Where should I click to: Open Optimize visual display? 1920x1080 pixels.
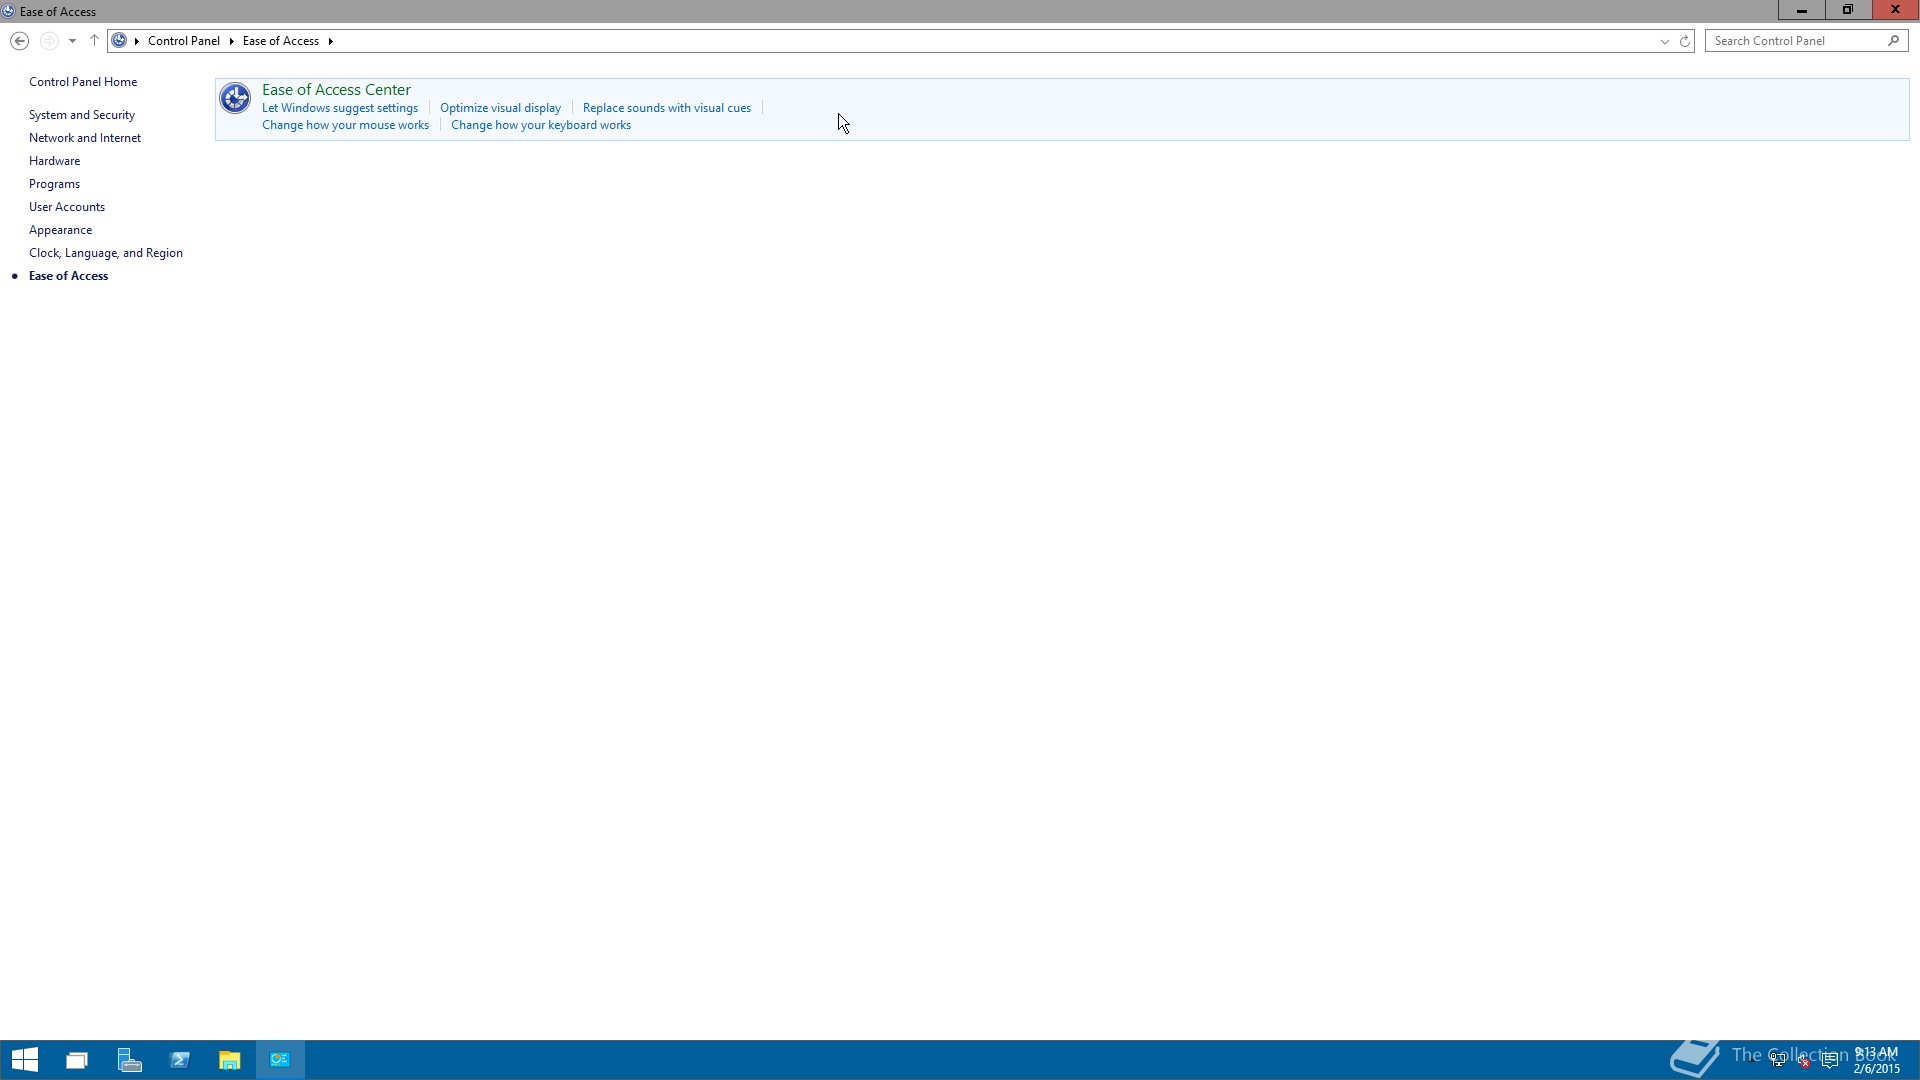tap(500, 108)
